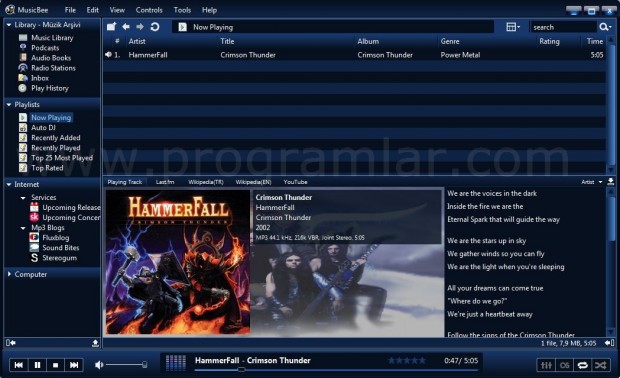Skip to the next track

(x=74, y=365)
